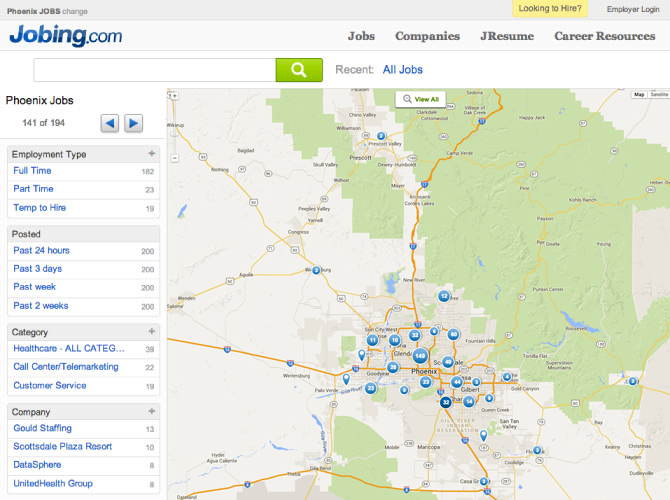Switch the map to Satellite view
The width and height of the screenshot is (670, 500).
tap(659, 94)
